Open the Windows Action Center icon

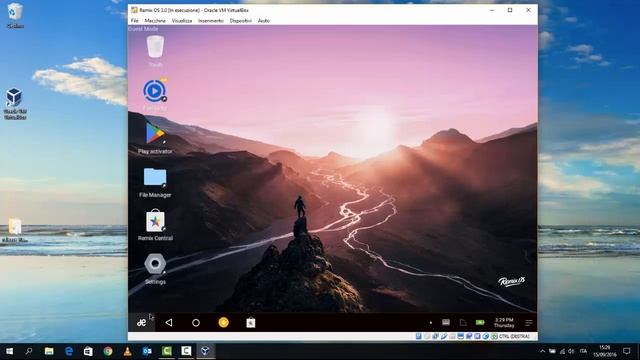pos(627,351)
